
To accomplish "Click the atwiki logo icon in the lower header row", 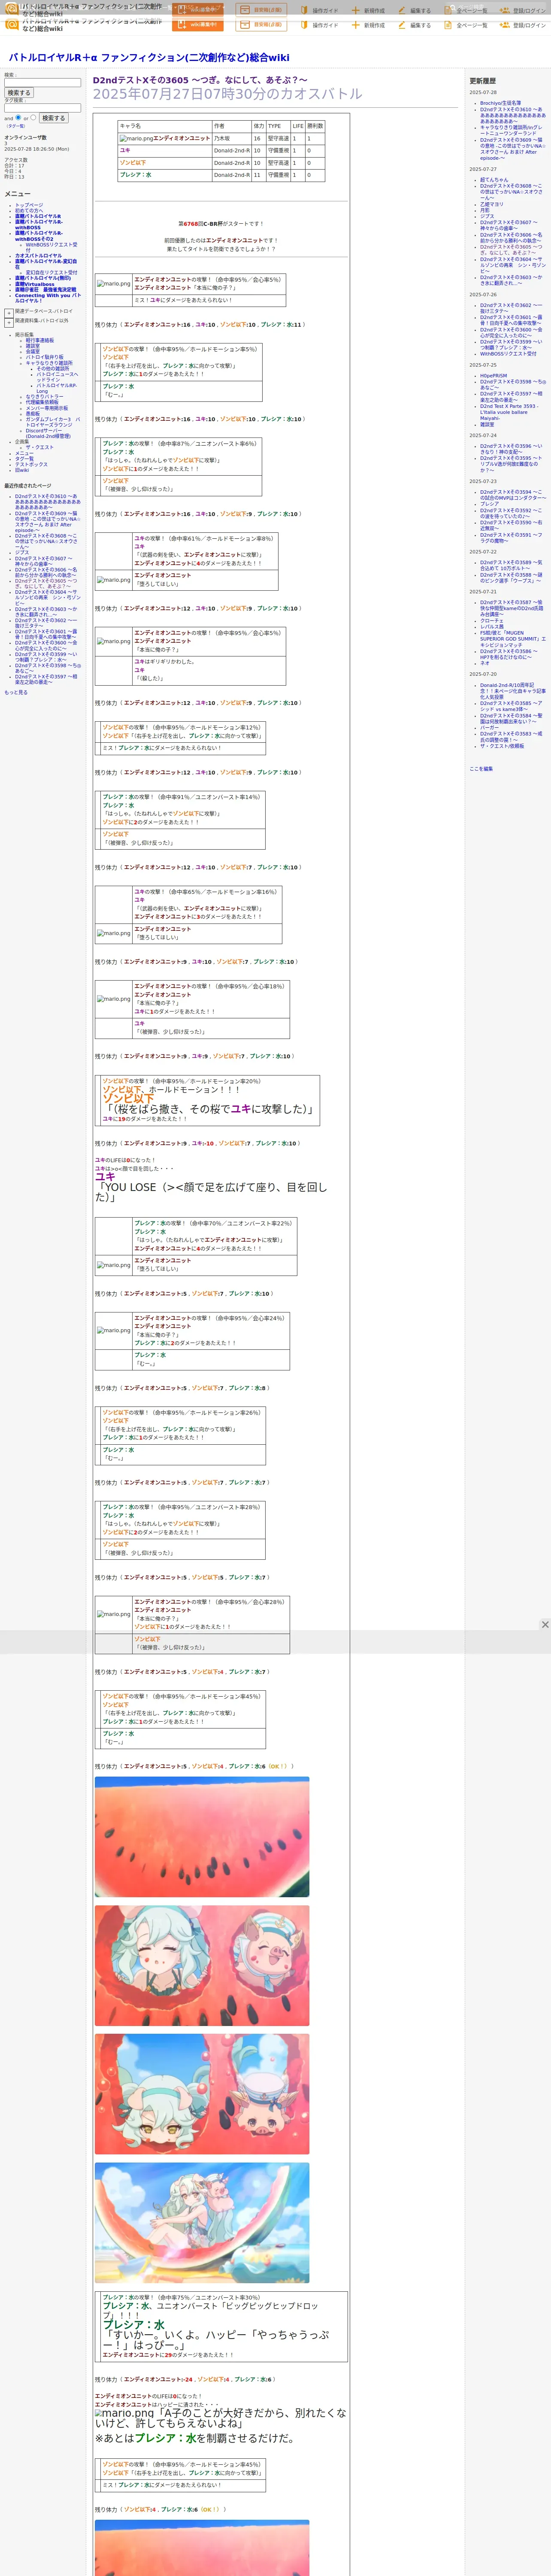I will pos(12,25).
